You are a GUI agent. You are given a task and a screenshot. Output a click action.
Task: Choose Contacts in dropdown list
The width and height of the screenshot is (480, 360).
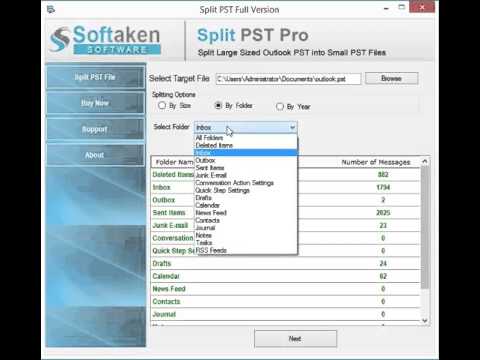pos(246,220)
